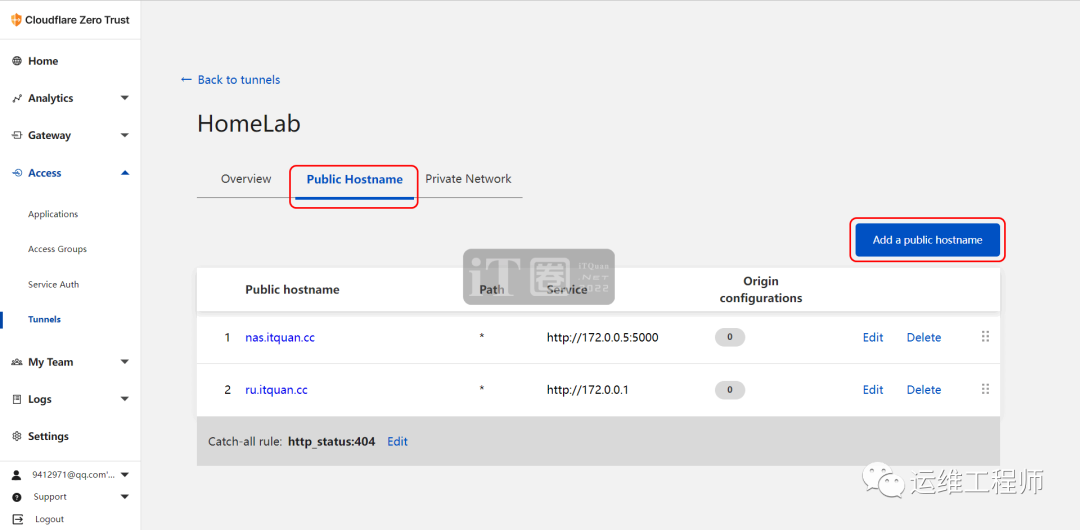Expand the My Team menu arrow
1080x530 pixels.
click(125, 361)
